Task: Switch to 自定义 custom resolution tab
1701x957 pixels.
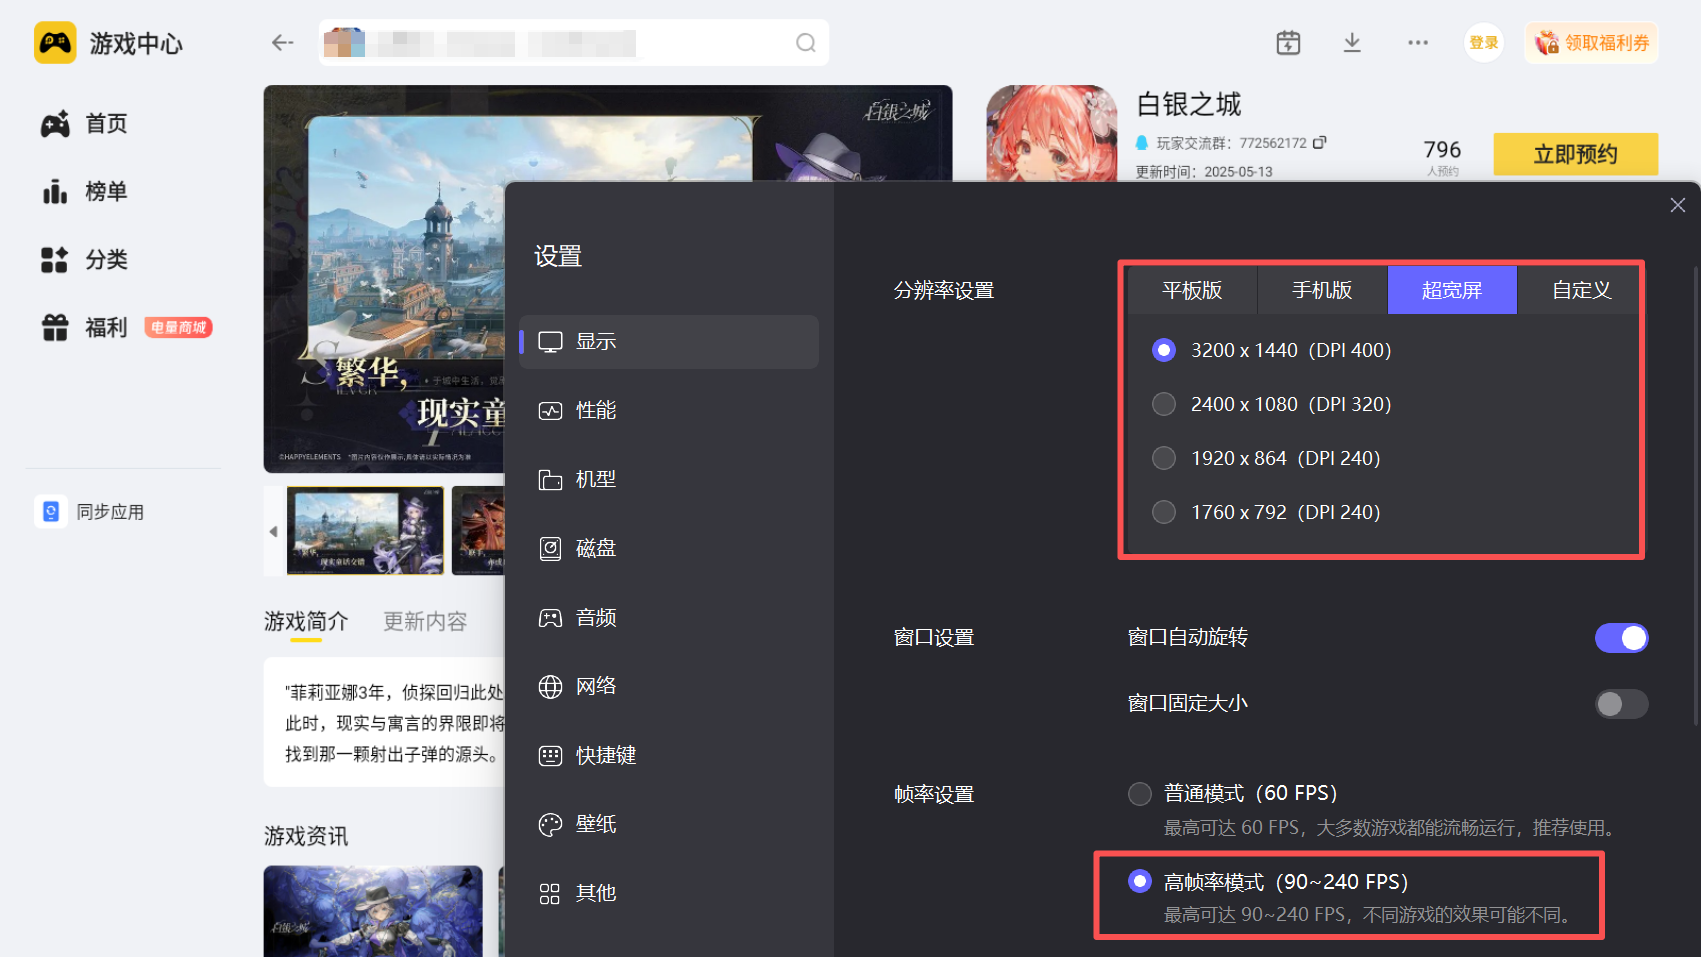Action: pos(1580,290)
